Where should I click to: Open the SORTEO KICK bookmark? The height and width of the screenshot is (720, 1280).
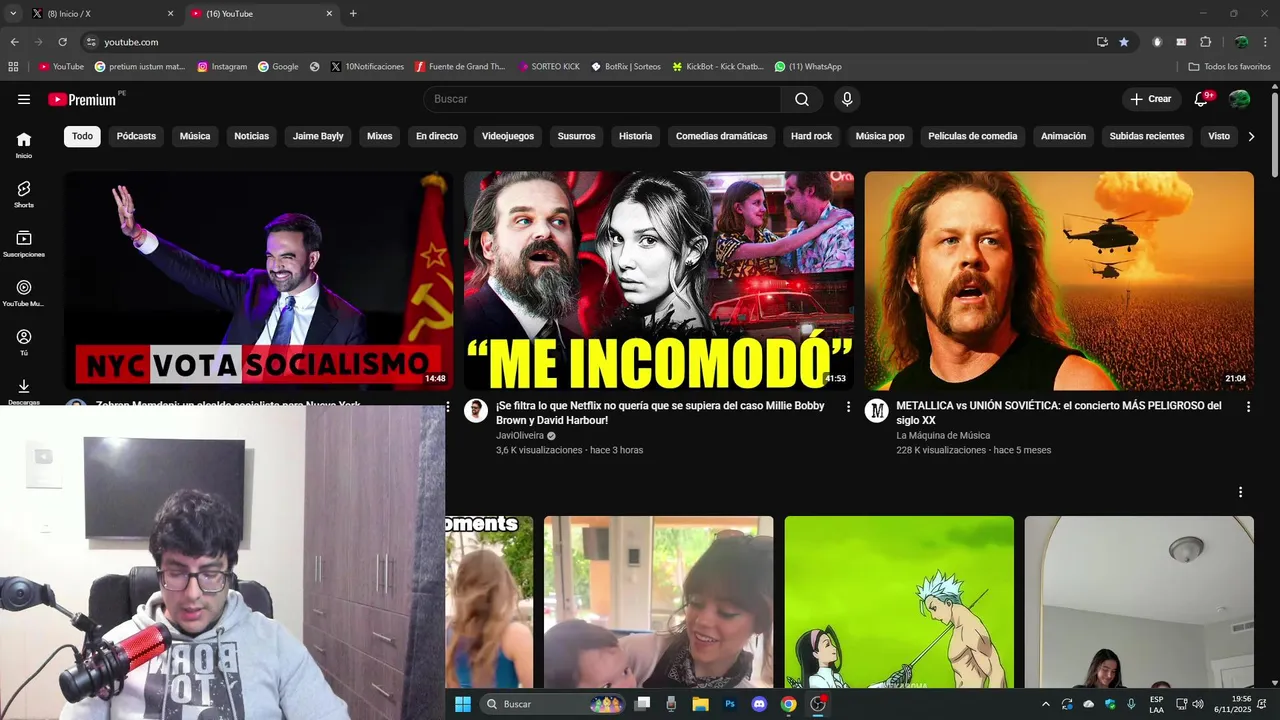click(x=549, y=67)
